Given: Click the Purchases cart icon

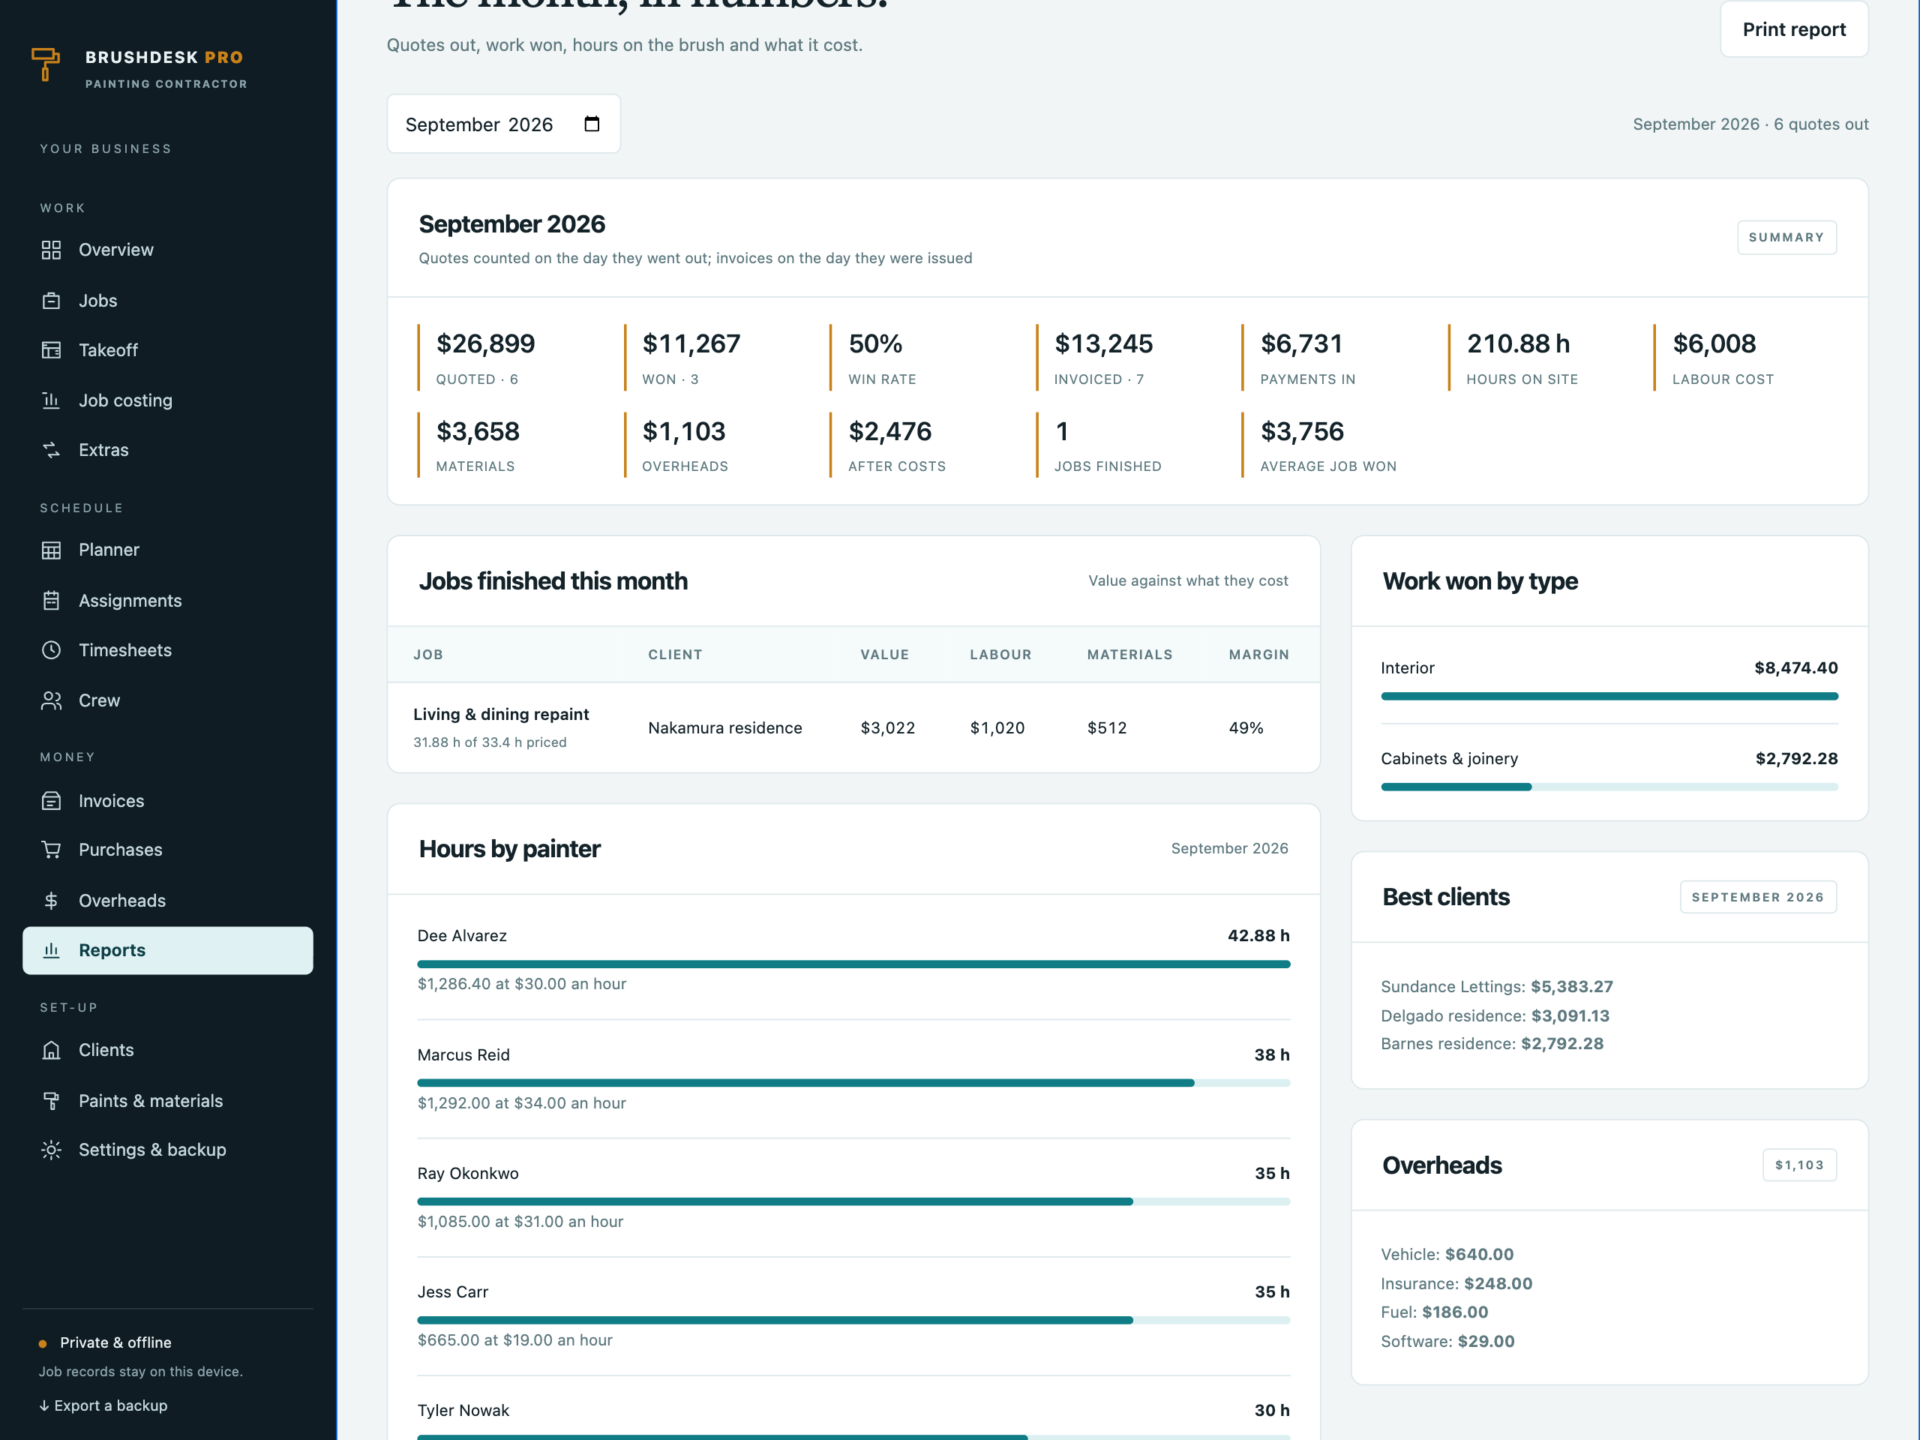Looking at the screenshot, I should coord(51,850).
